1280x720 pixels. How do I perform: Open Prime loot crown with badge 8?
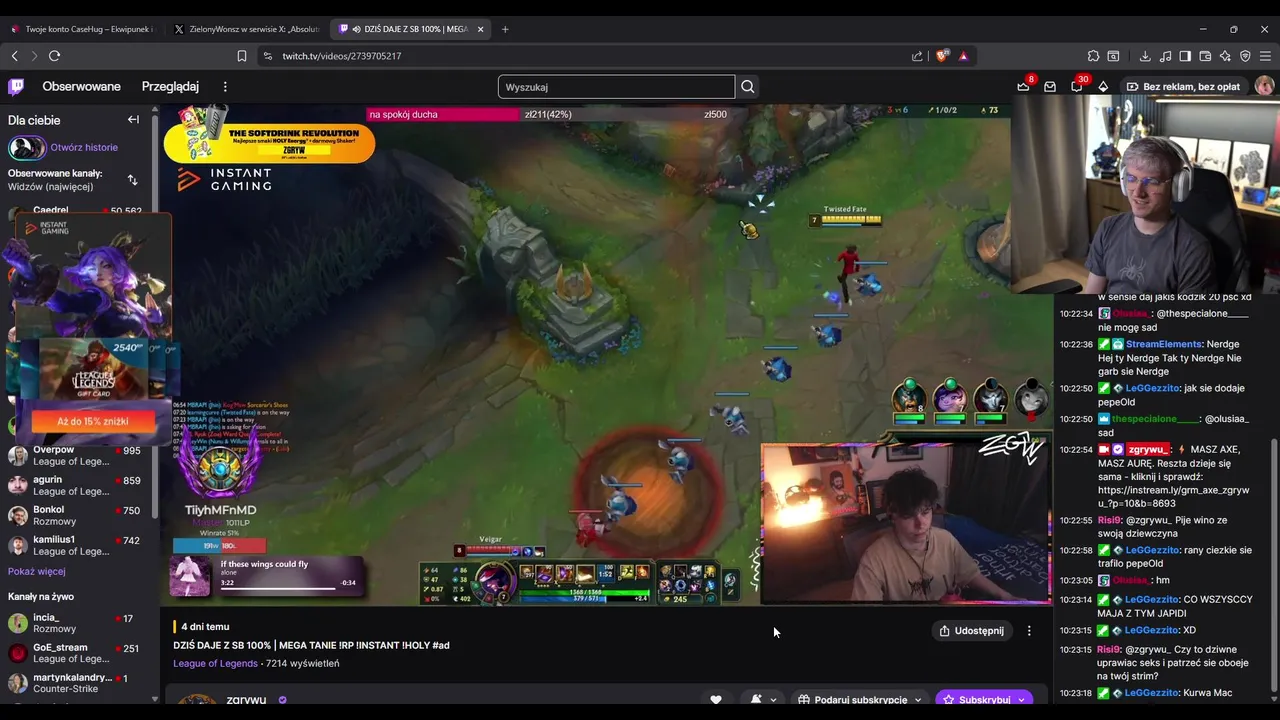tap(1023, 87)
